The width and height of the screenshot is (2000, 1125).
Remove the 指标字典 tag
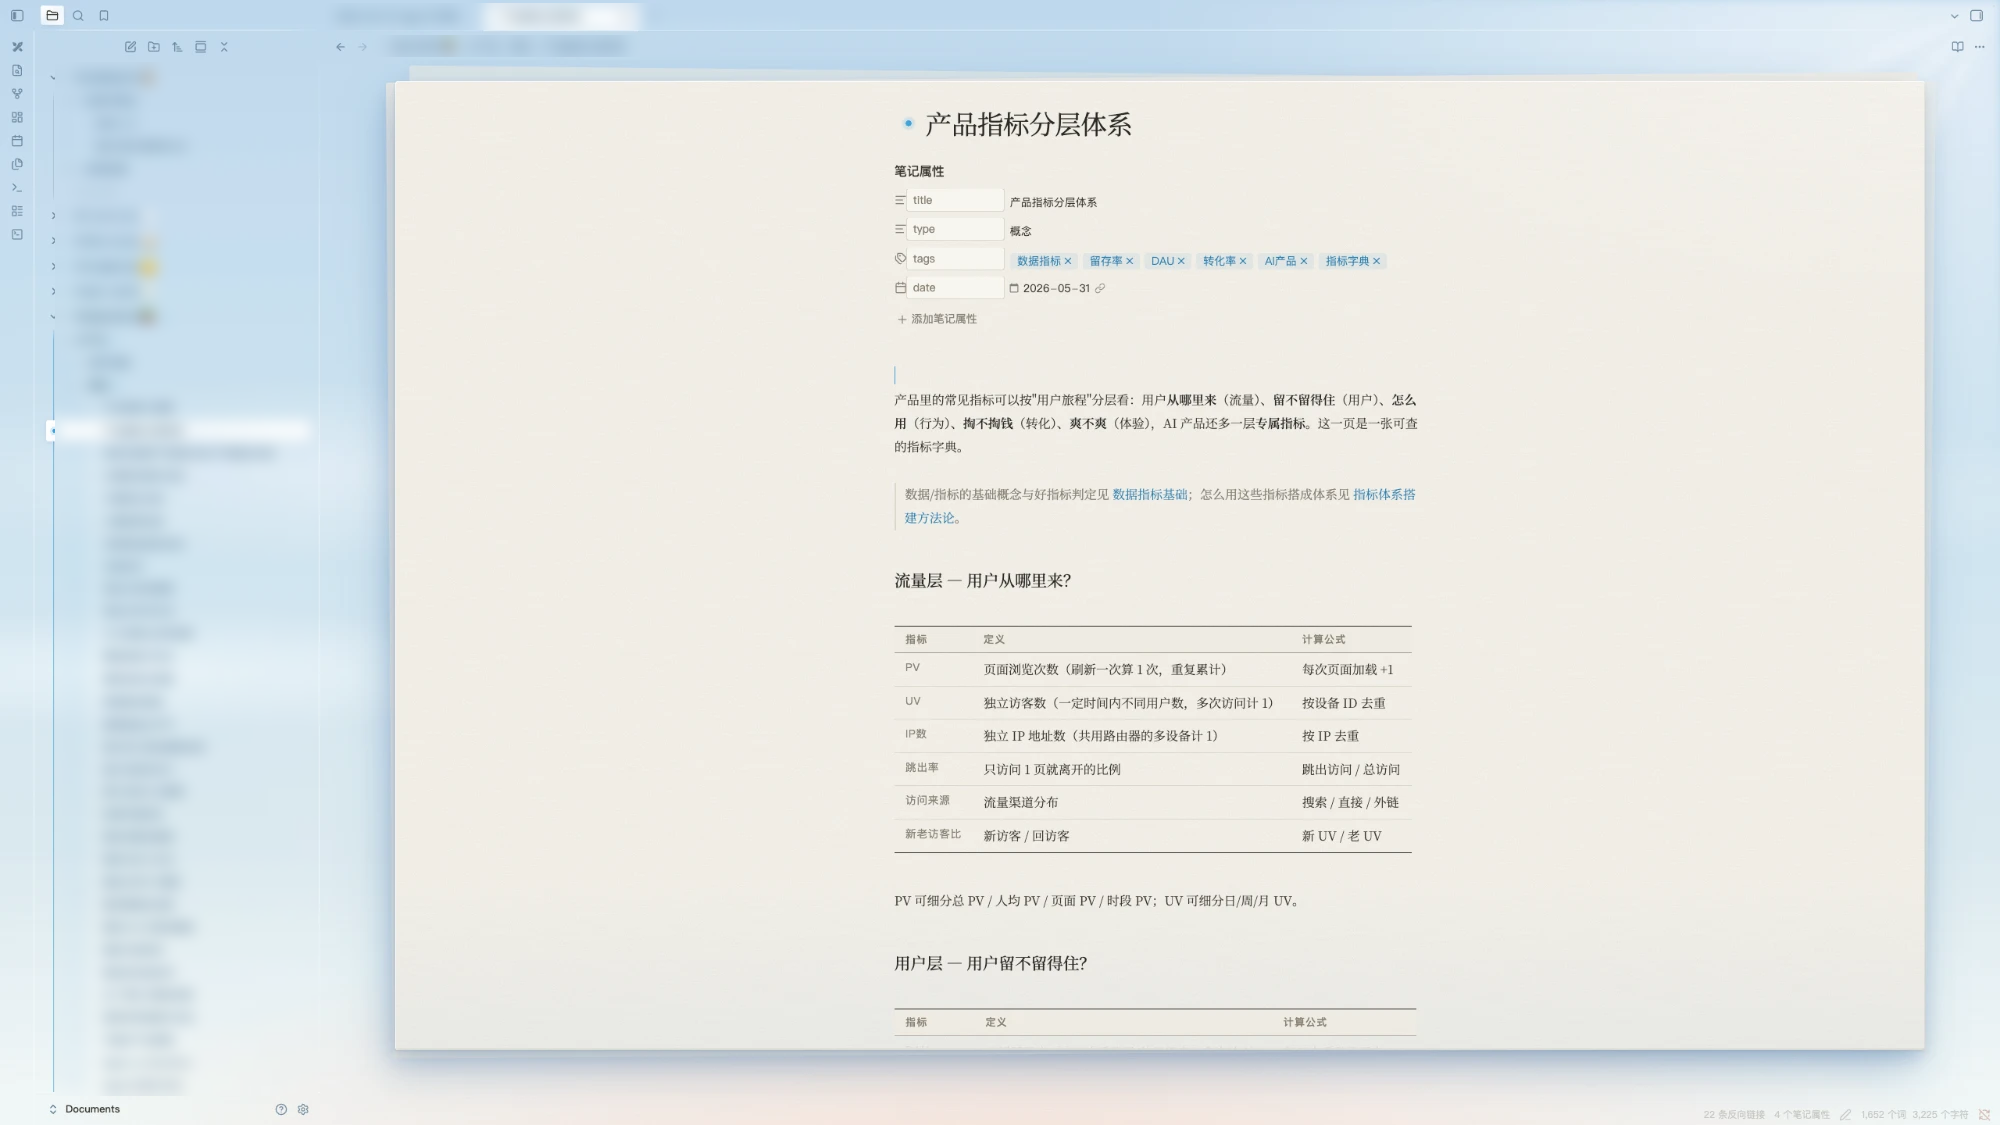[1377, 261]
